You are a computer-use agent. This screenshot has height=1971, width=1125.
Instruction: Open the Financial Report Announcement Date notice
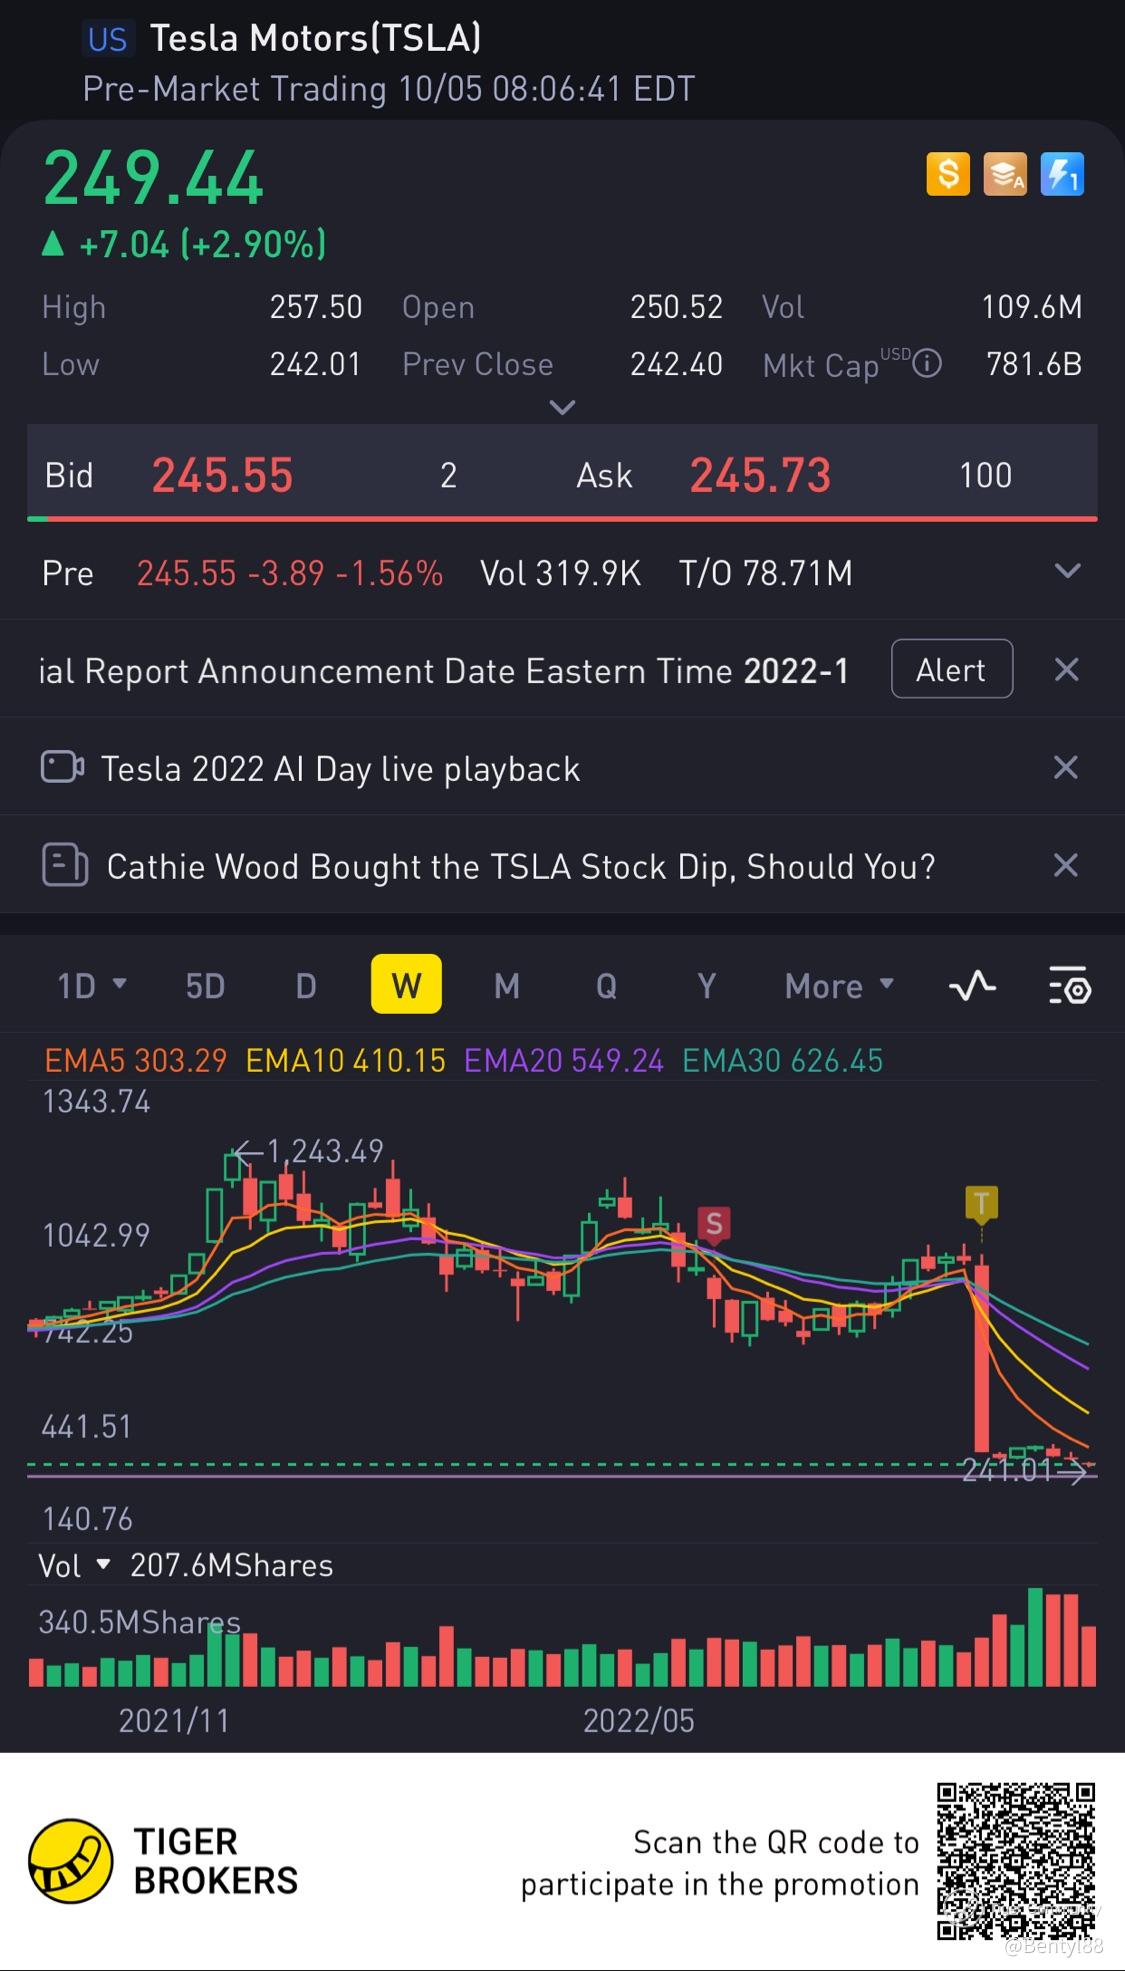[443, 671]
